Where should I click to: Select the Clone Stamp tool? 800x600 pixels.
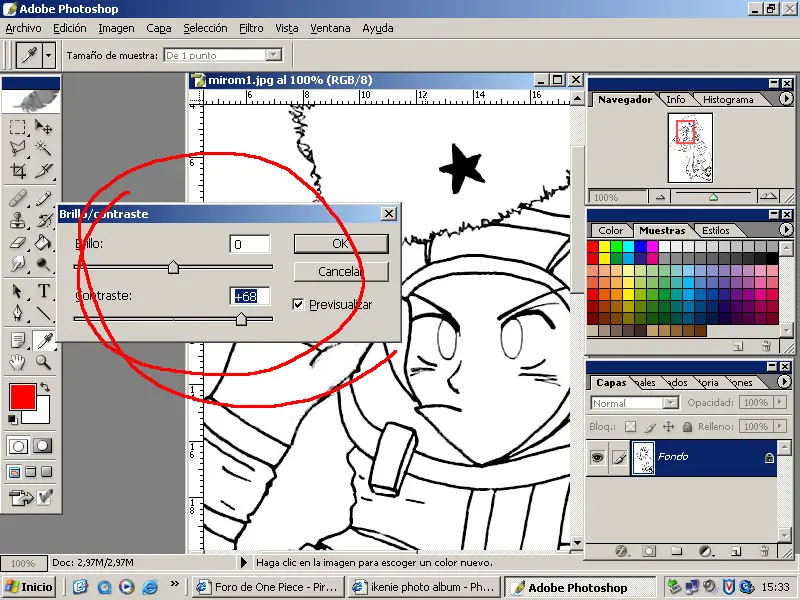point(17,220)
